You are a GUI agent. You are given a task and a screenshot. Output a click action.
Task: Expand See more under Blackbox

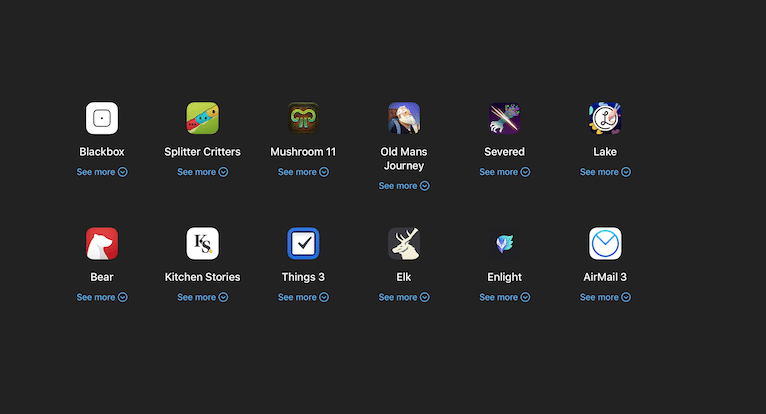pos(102,172)
